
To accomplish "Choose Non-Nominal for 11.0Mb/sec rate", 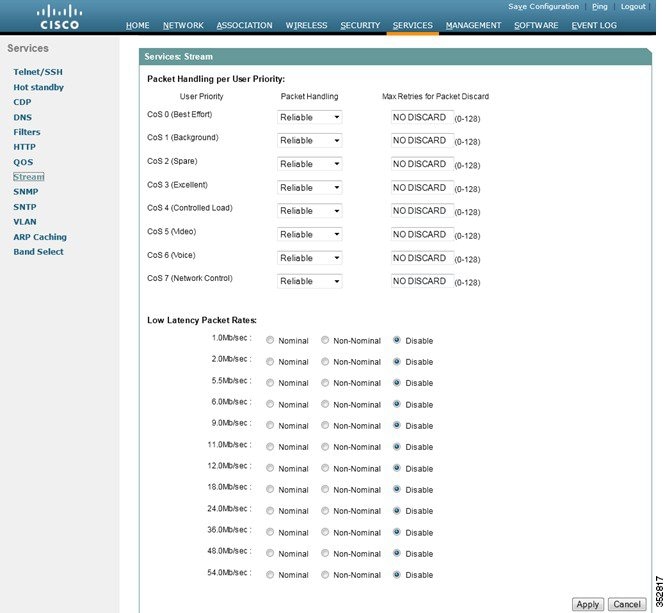I will 325,447.
